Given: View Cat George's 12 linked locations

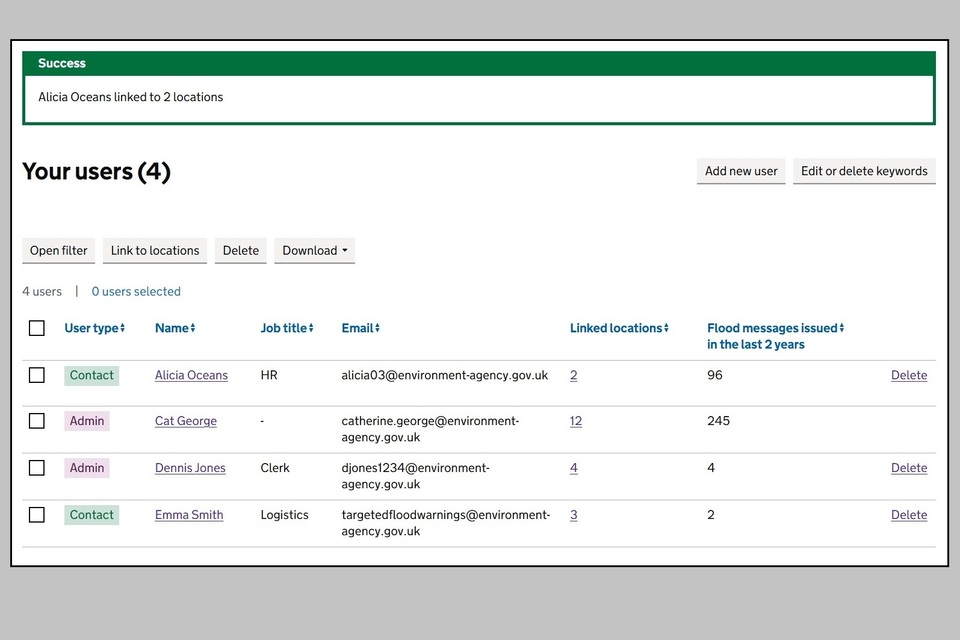Looking at the screenshot, I should click(x=576, y=421).
